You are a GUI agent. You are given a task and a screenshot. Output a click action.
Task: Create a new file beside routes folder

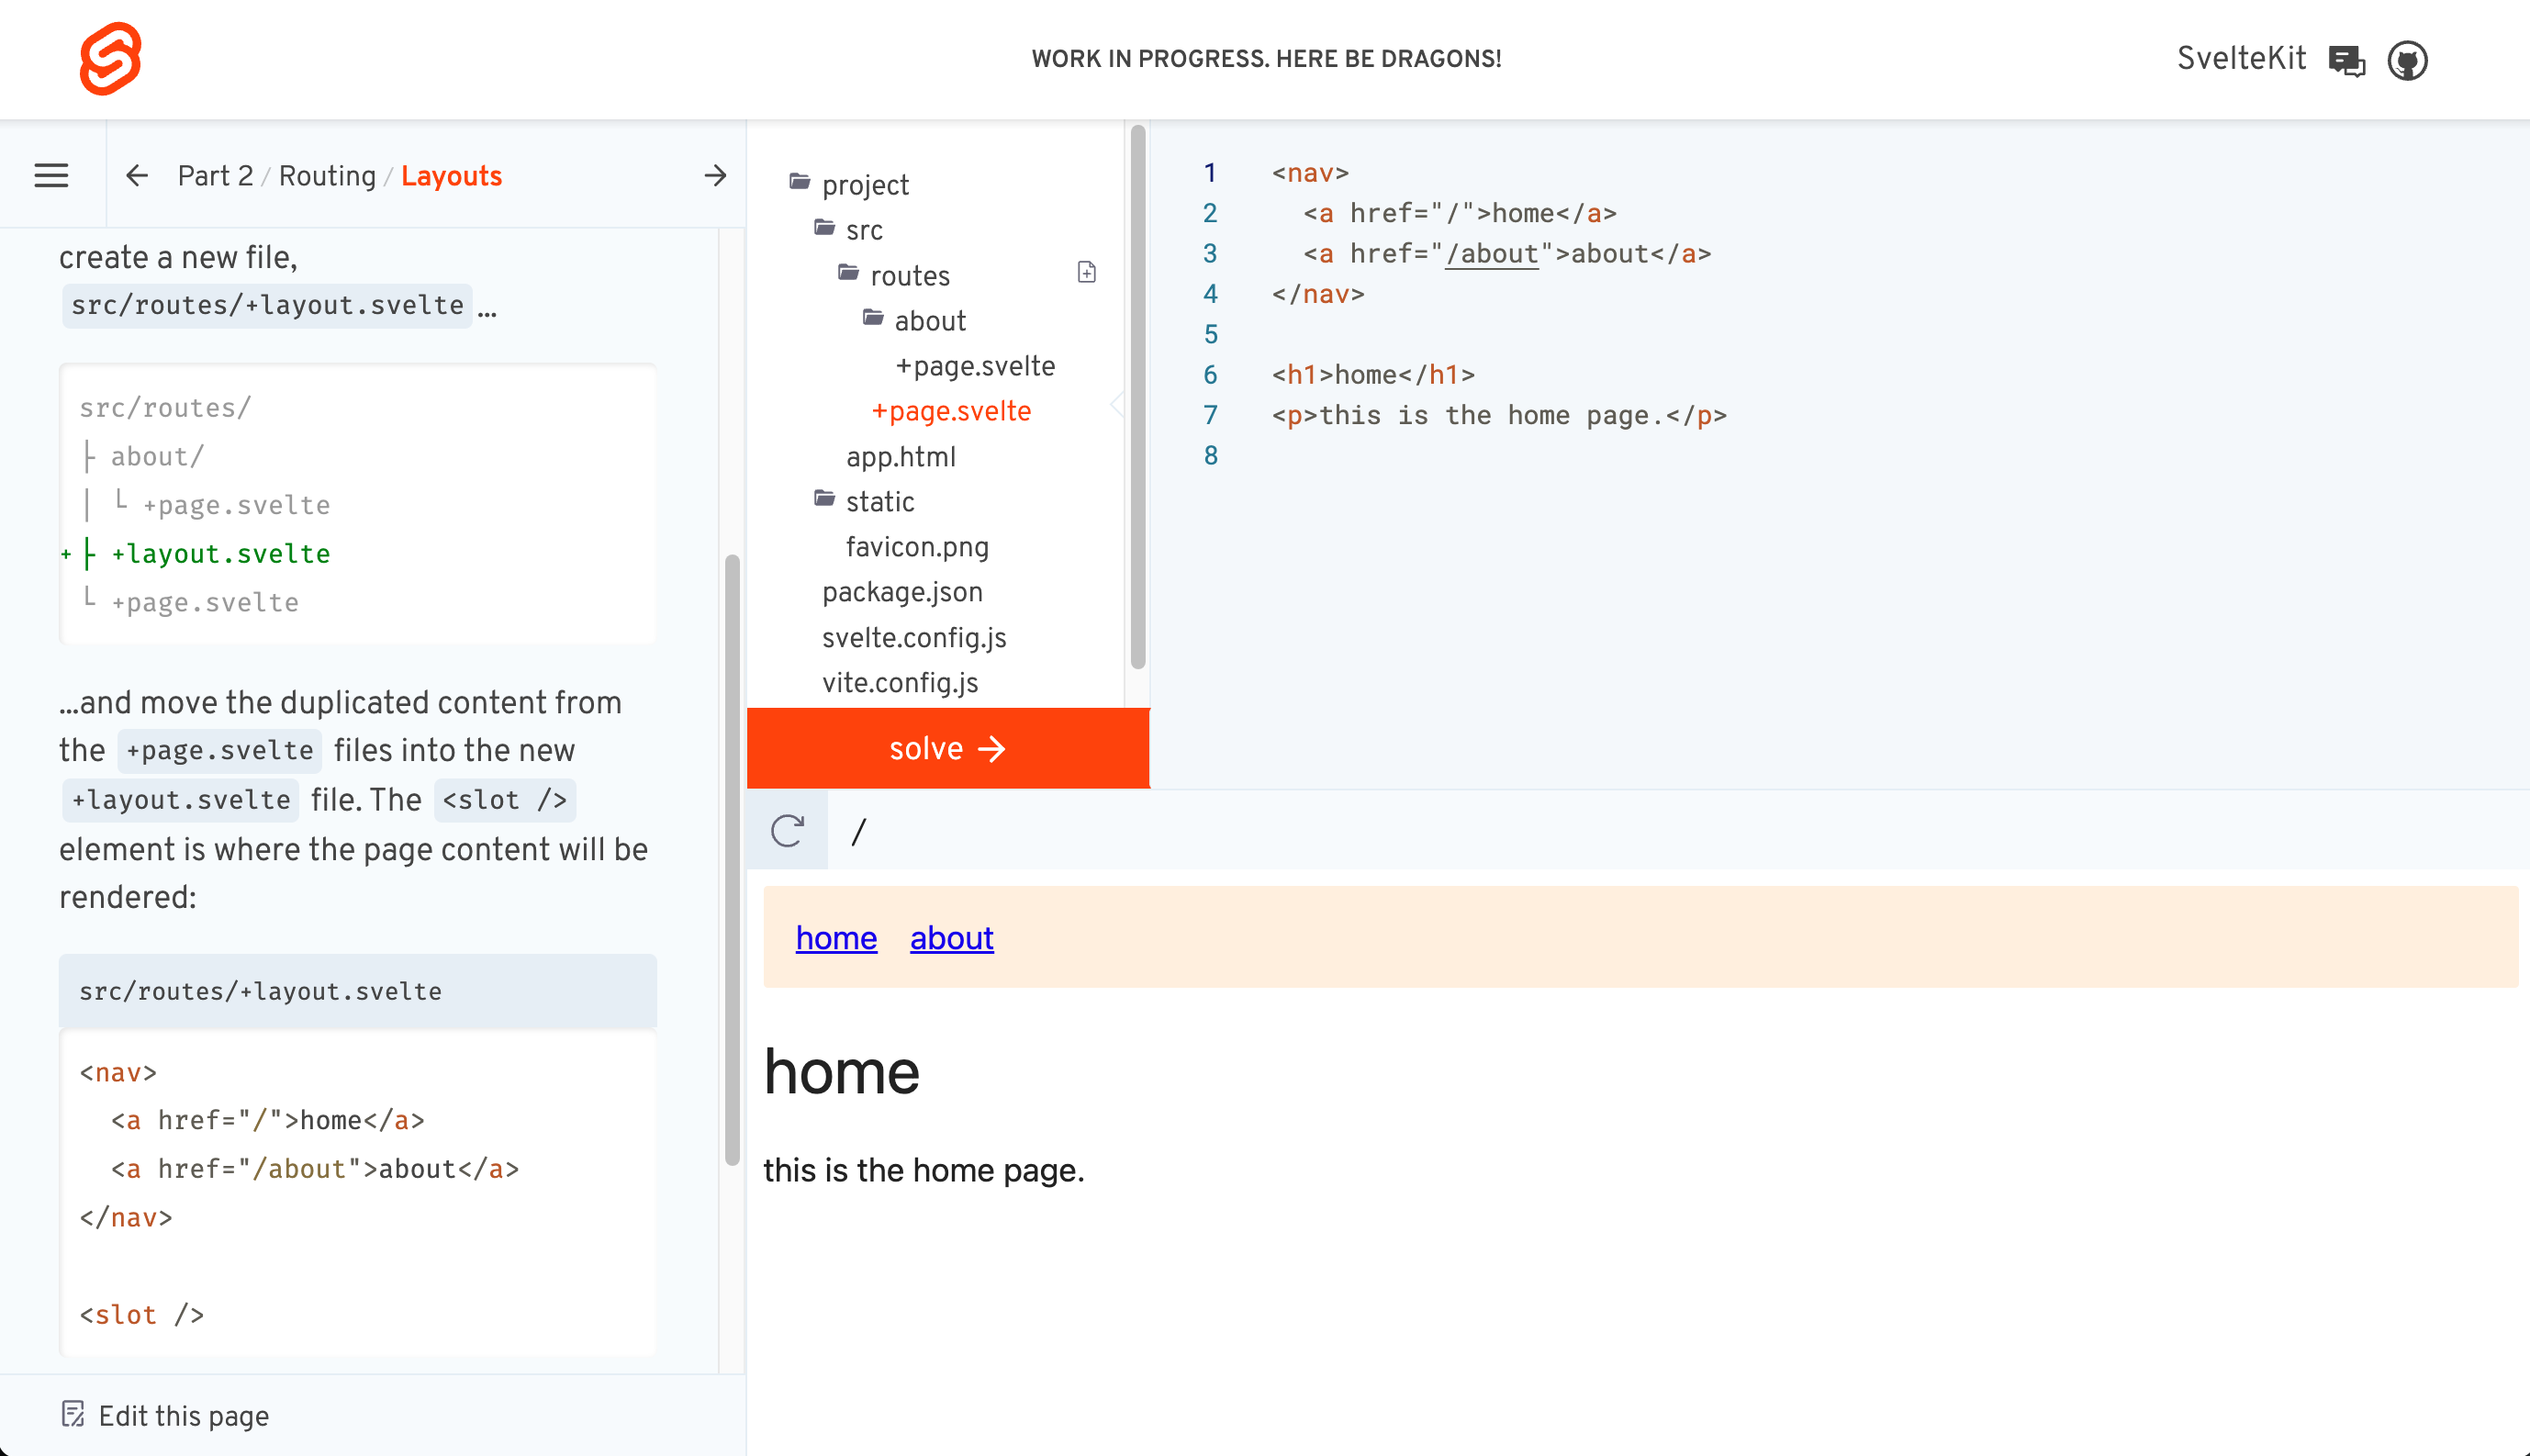click(1086, 272)
